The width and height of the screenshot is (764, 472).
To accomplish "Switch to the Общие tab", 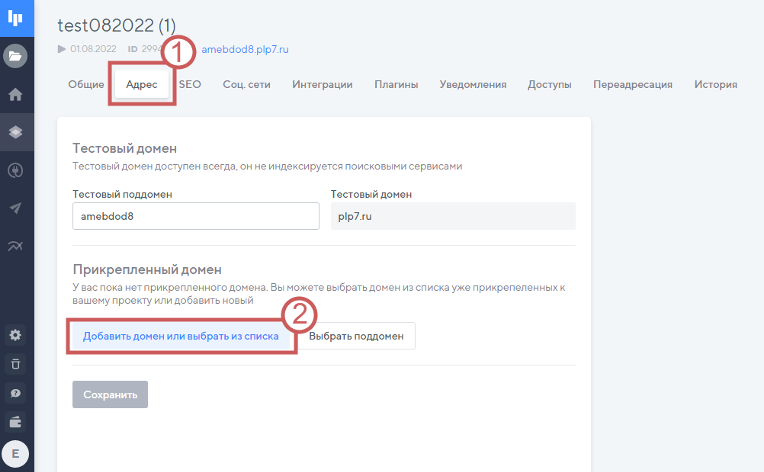I will (x=86, y=85).
